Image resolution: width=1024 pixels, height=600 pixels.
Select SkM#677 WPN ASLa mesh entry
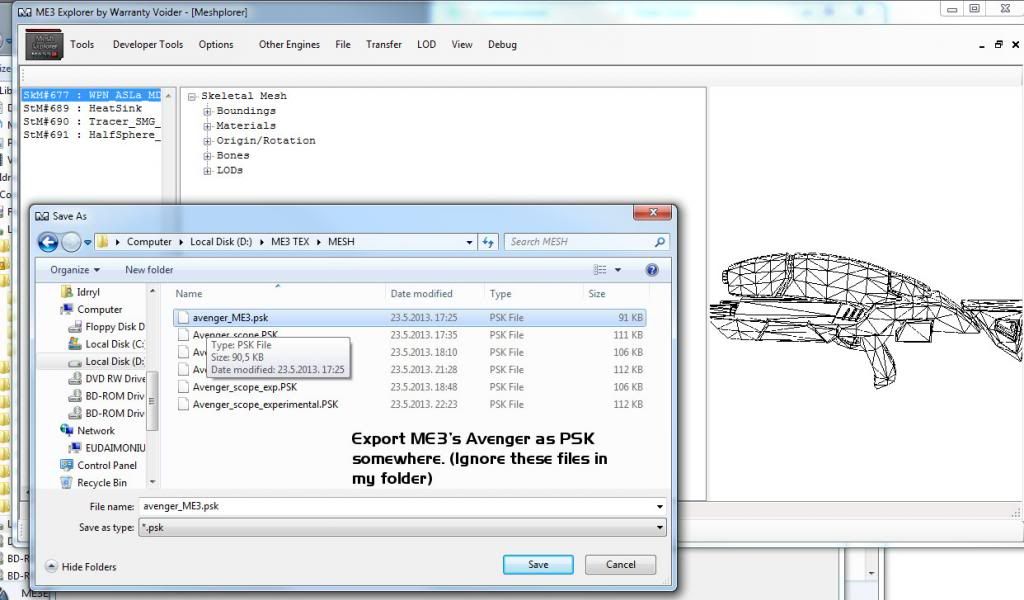click(x=91, y=95)
